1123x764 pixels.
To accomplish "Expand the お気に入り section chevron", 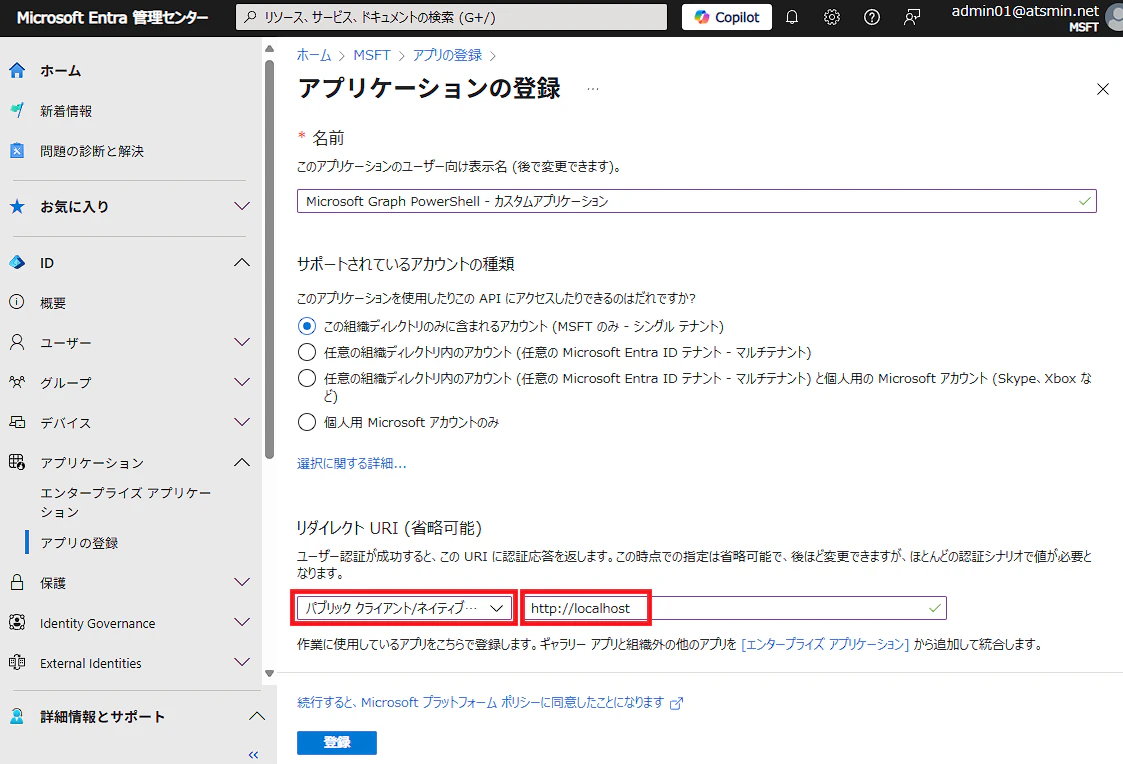I will point(242,206).
